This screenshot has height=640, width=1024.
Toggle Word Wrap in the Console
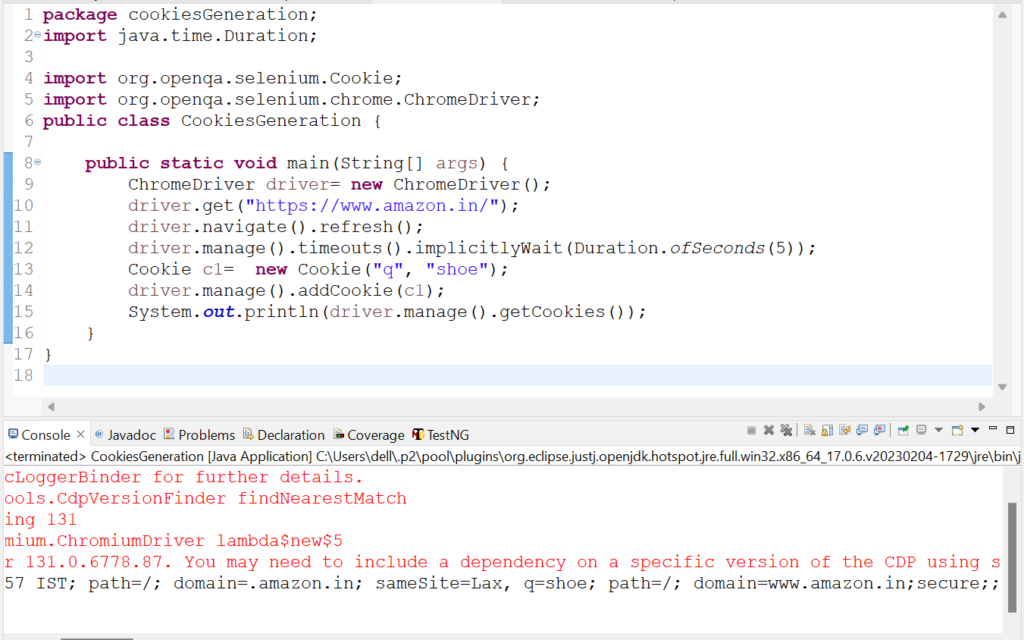click(845, 430)
